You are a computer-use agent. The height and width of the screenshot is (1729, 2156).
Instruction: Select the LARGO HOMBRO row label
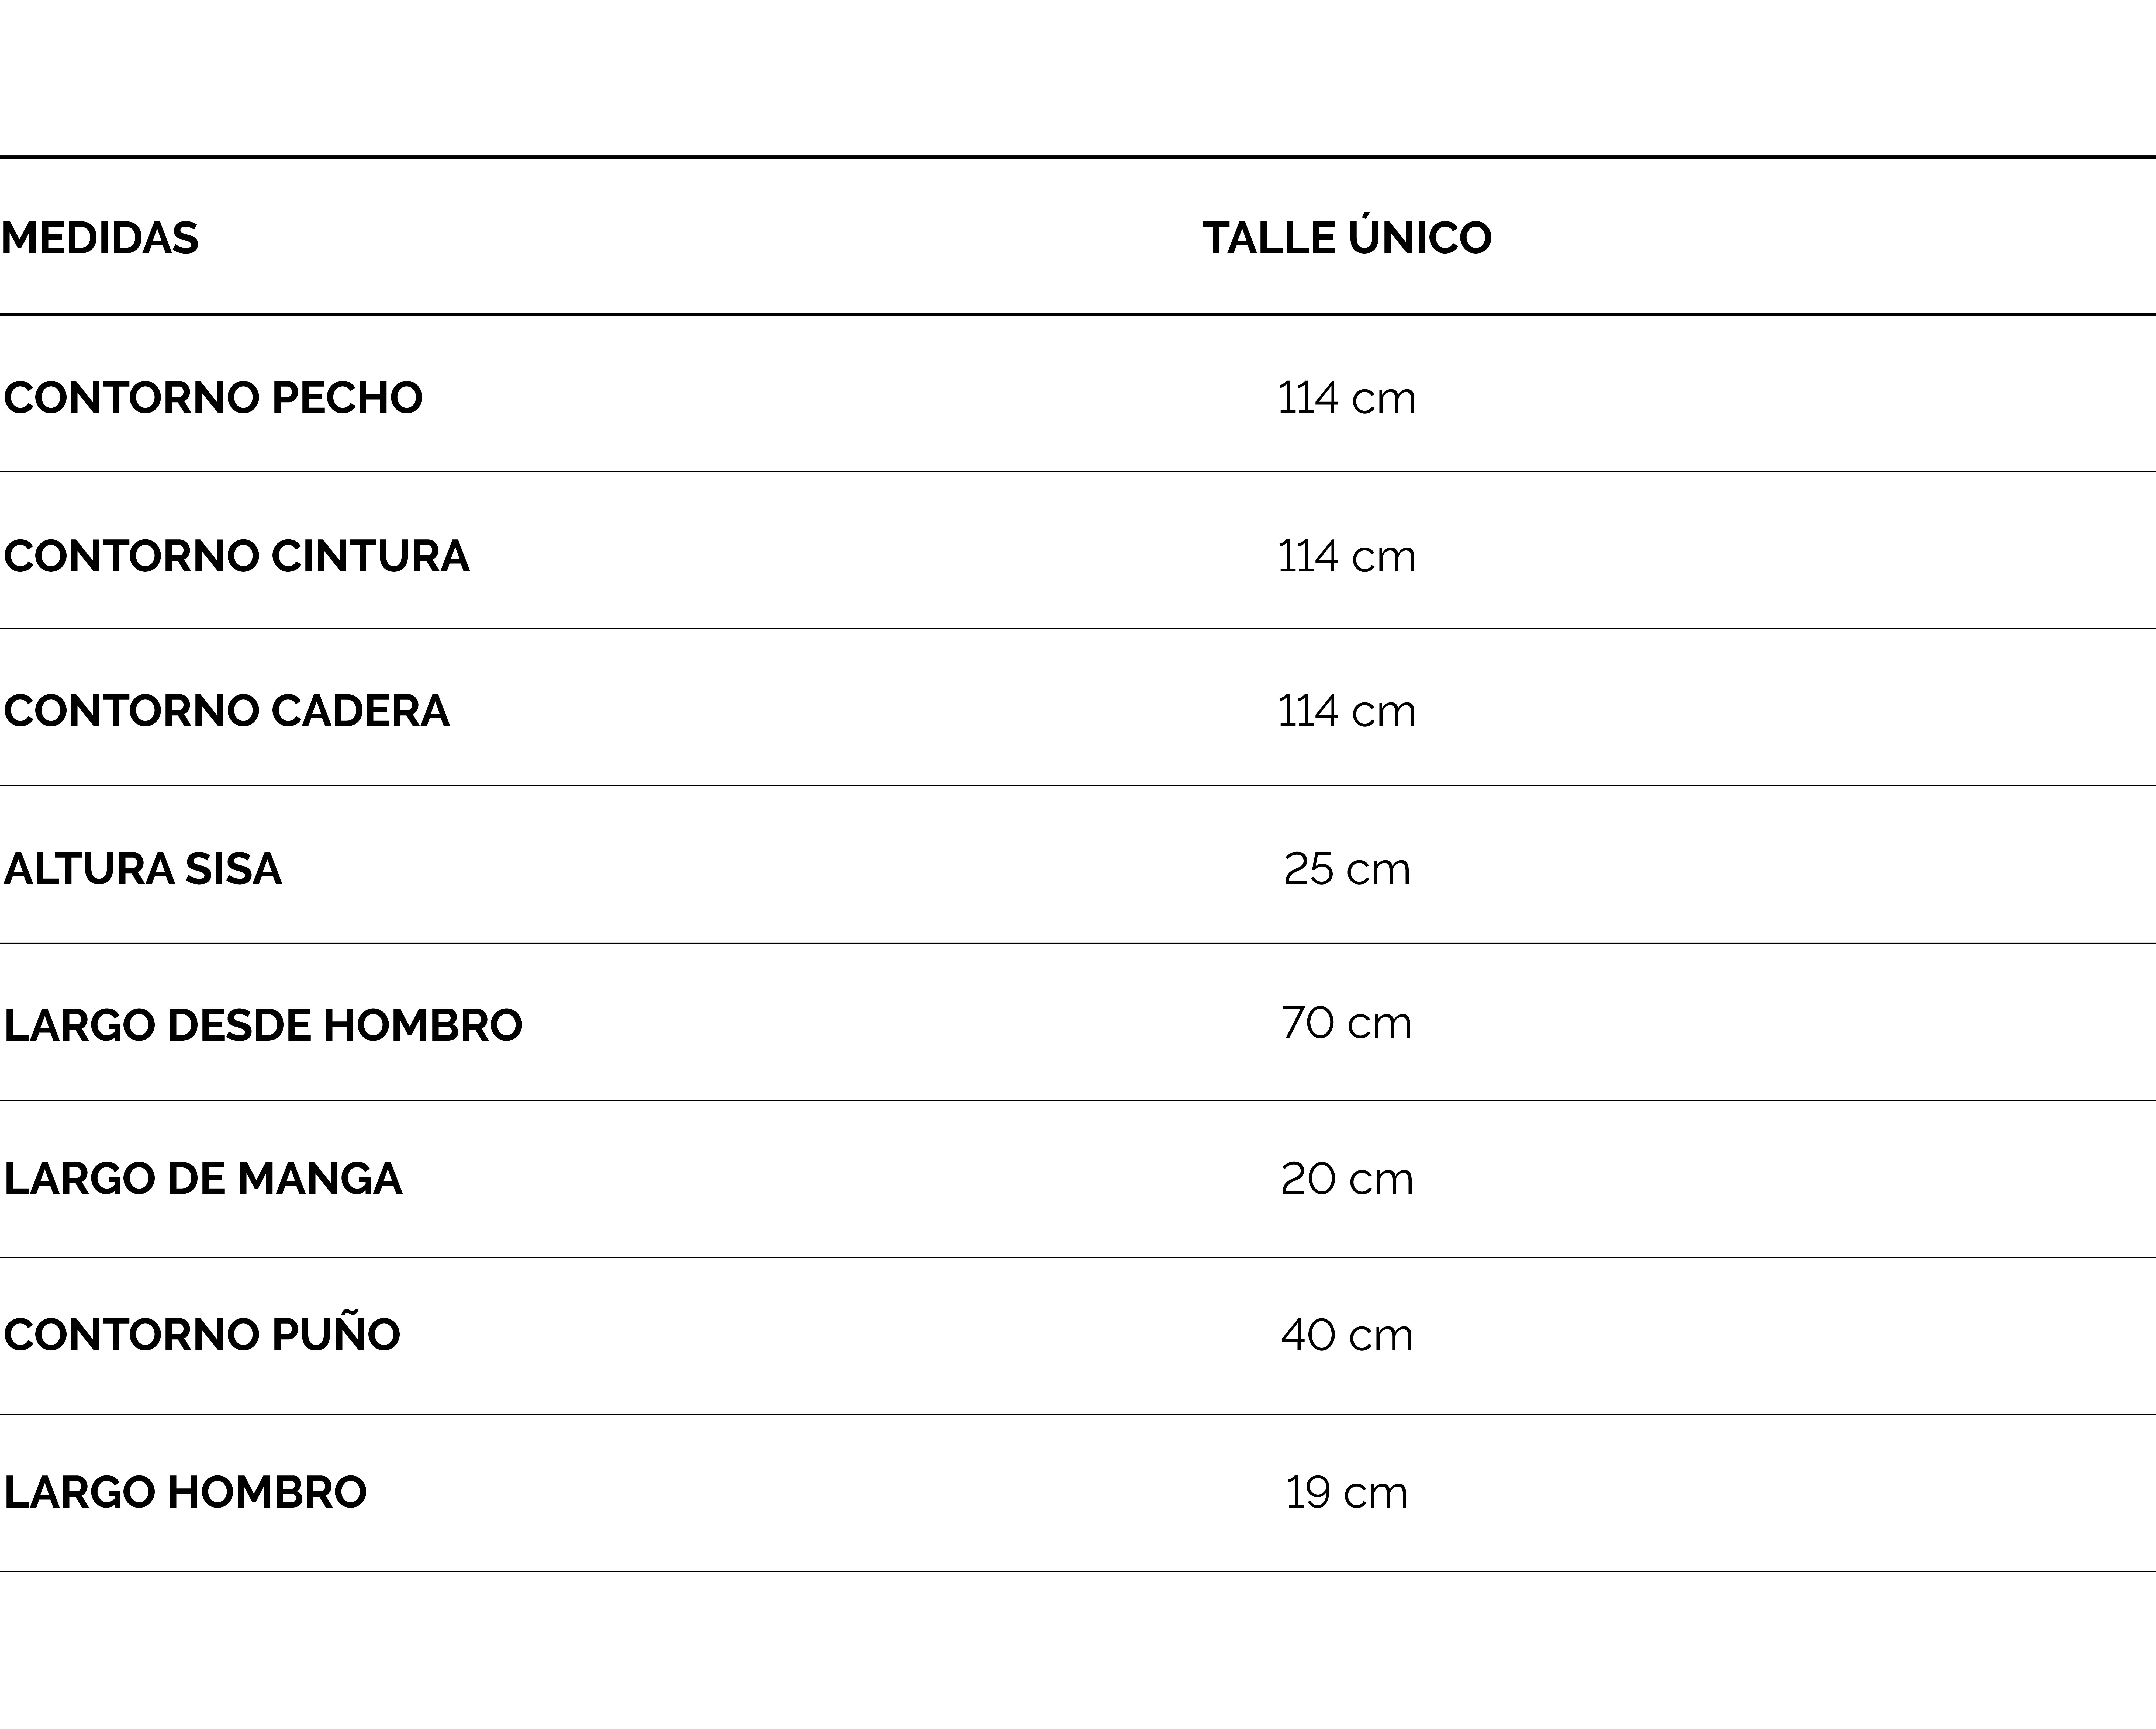point(185,1492)
